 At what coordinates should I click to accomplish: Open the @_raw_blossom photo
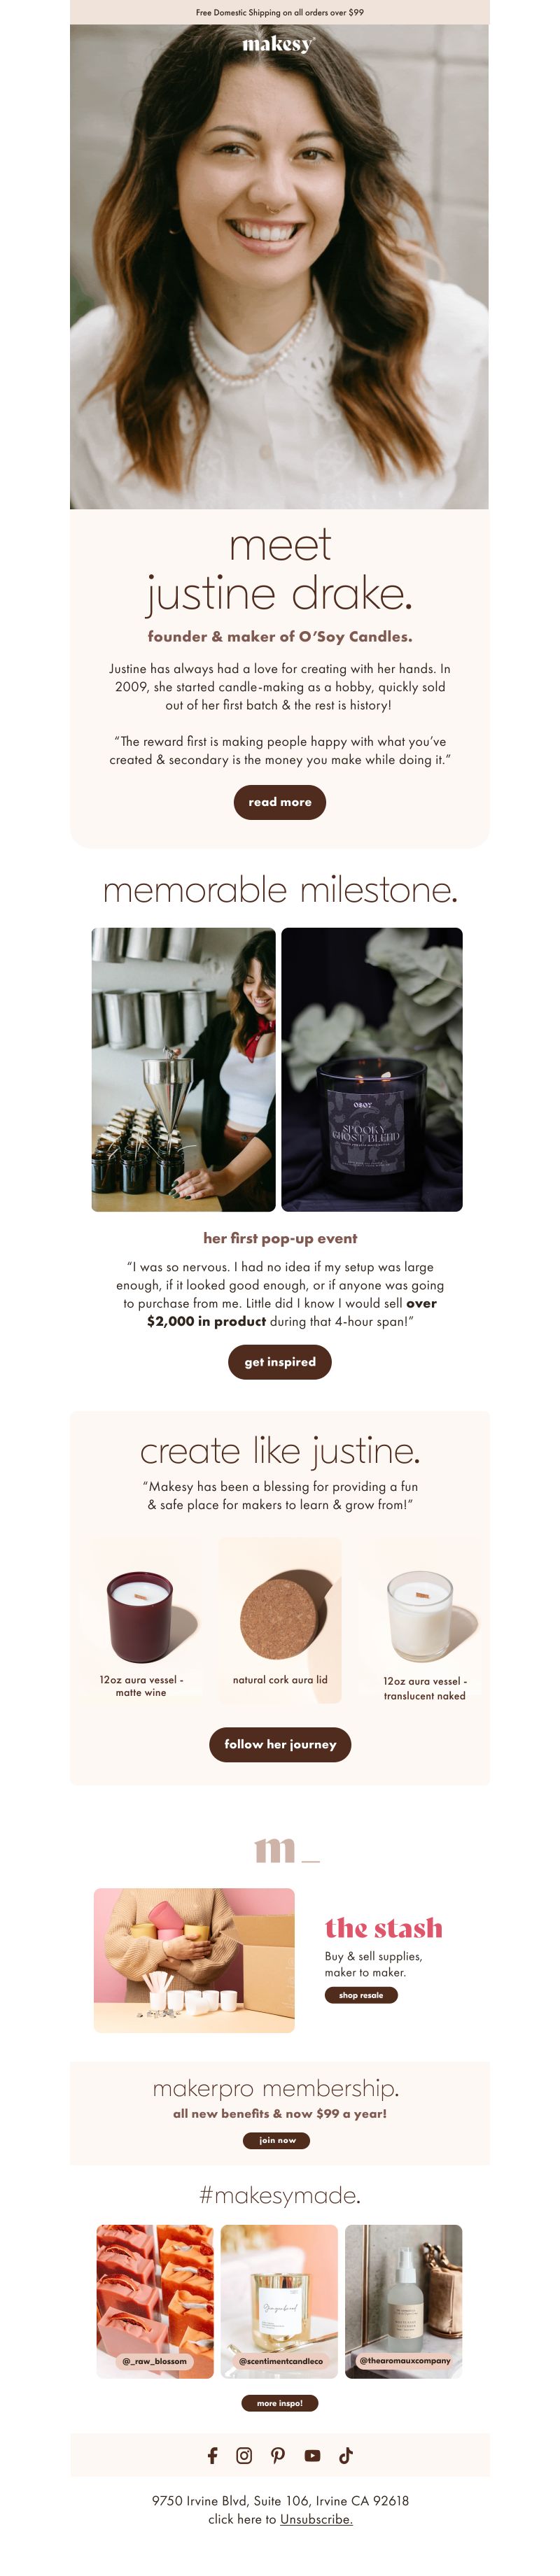coord(155,2301)
